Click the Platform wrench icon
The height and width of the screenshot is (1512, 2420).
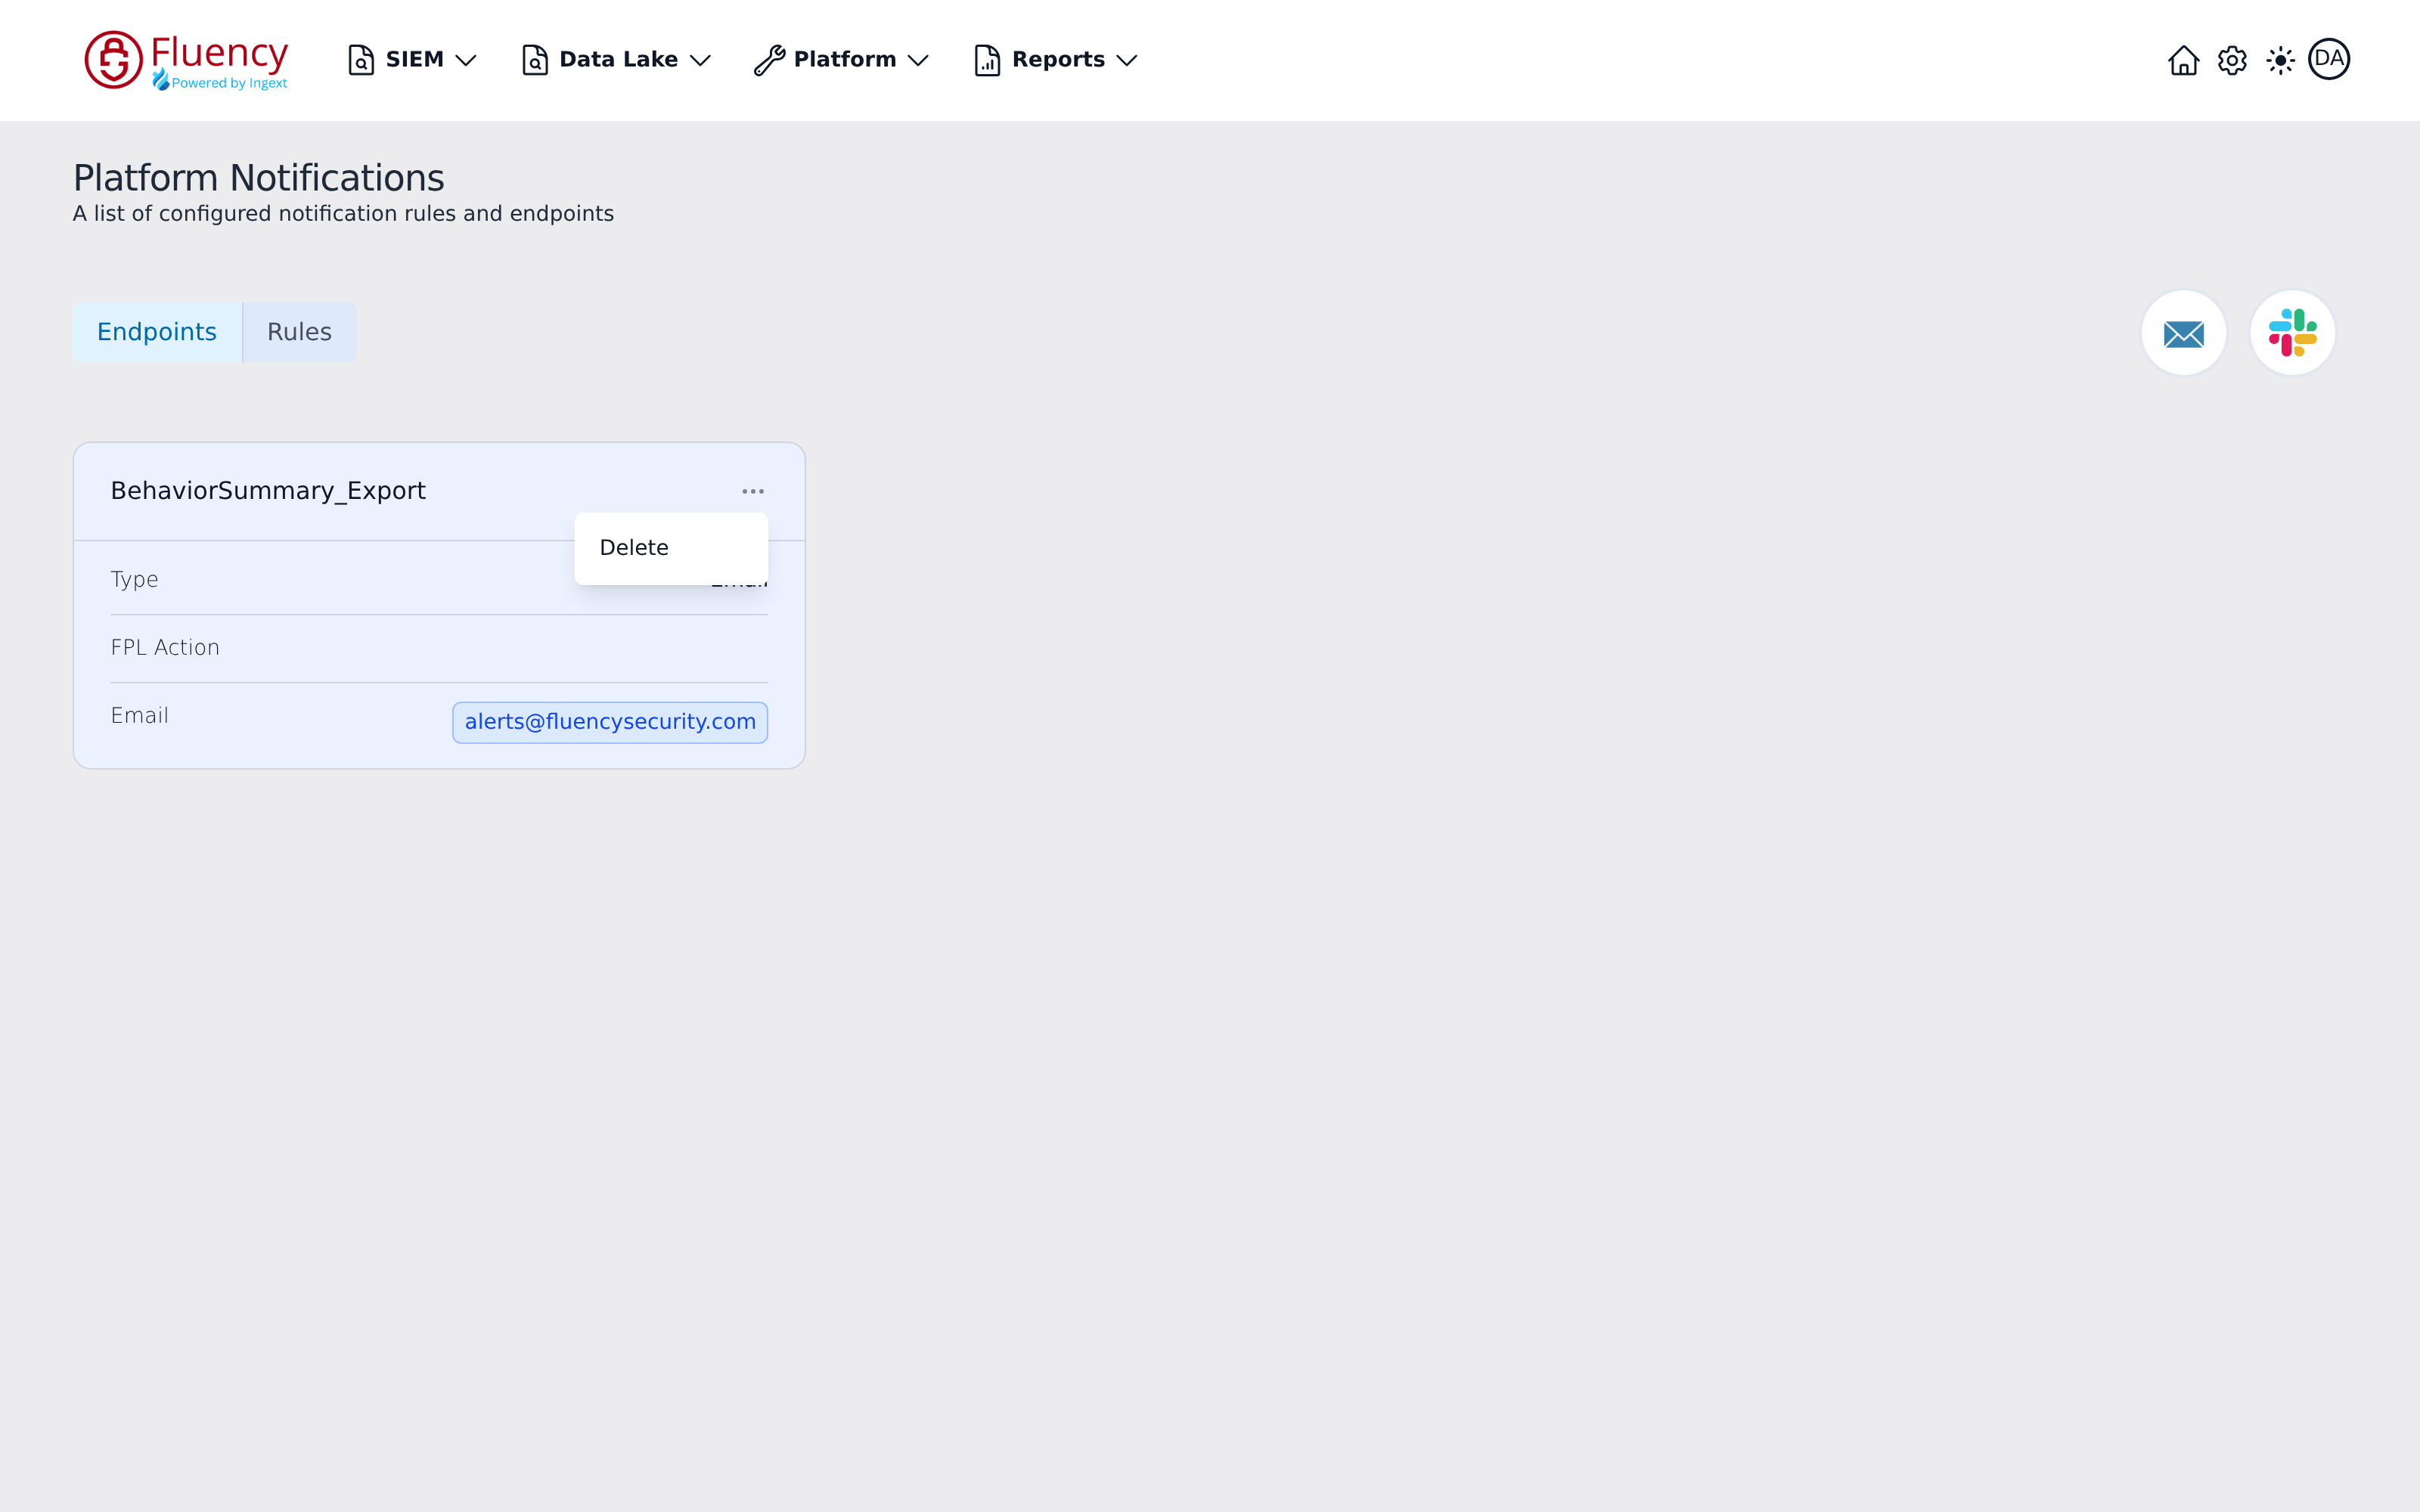[x=769, y=60]
